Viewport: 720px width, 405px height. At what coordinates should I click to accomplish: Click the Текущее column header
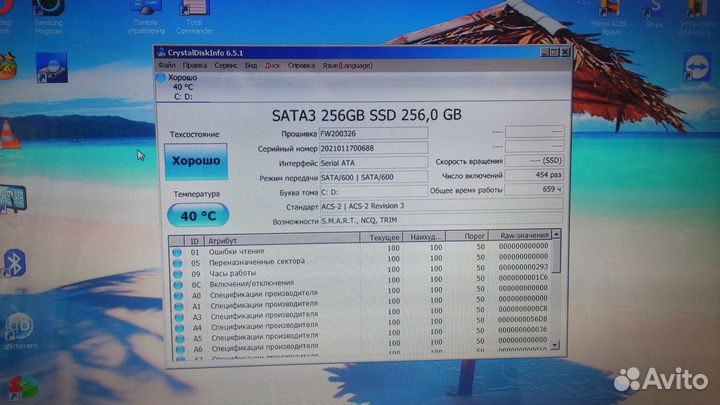[381, 237]
